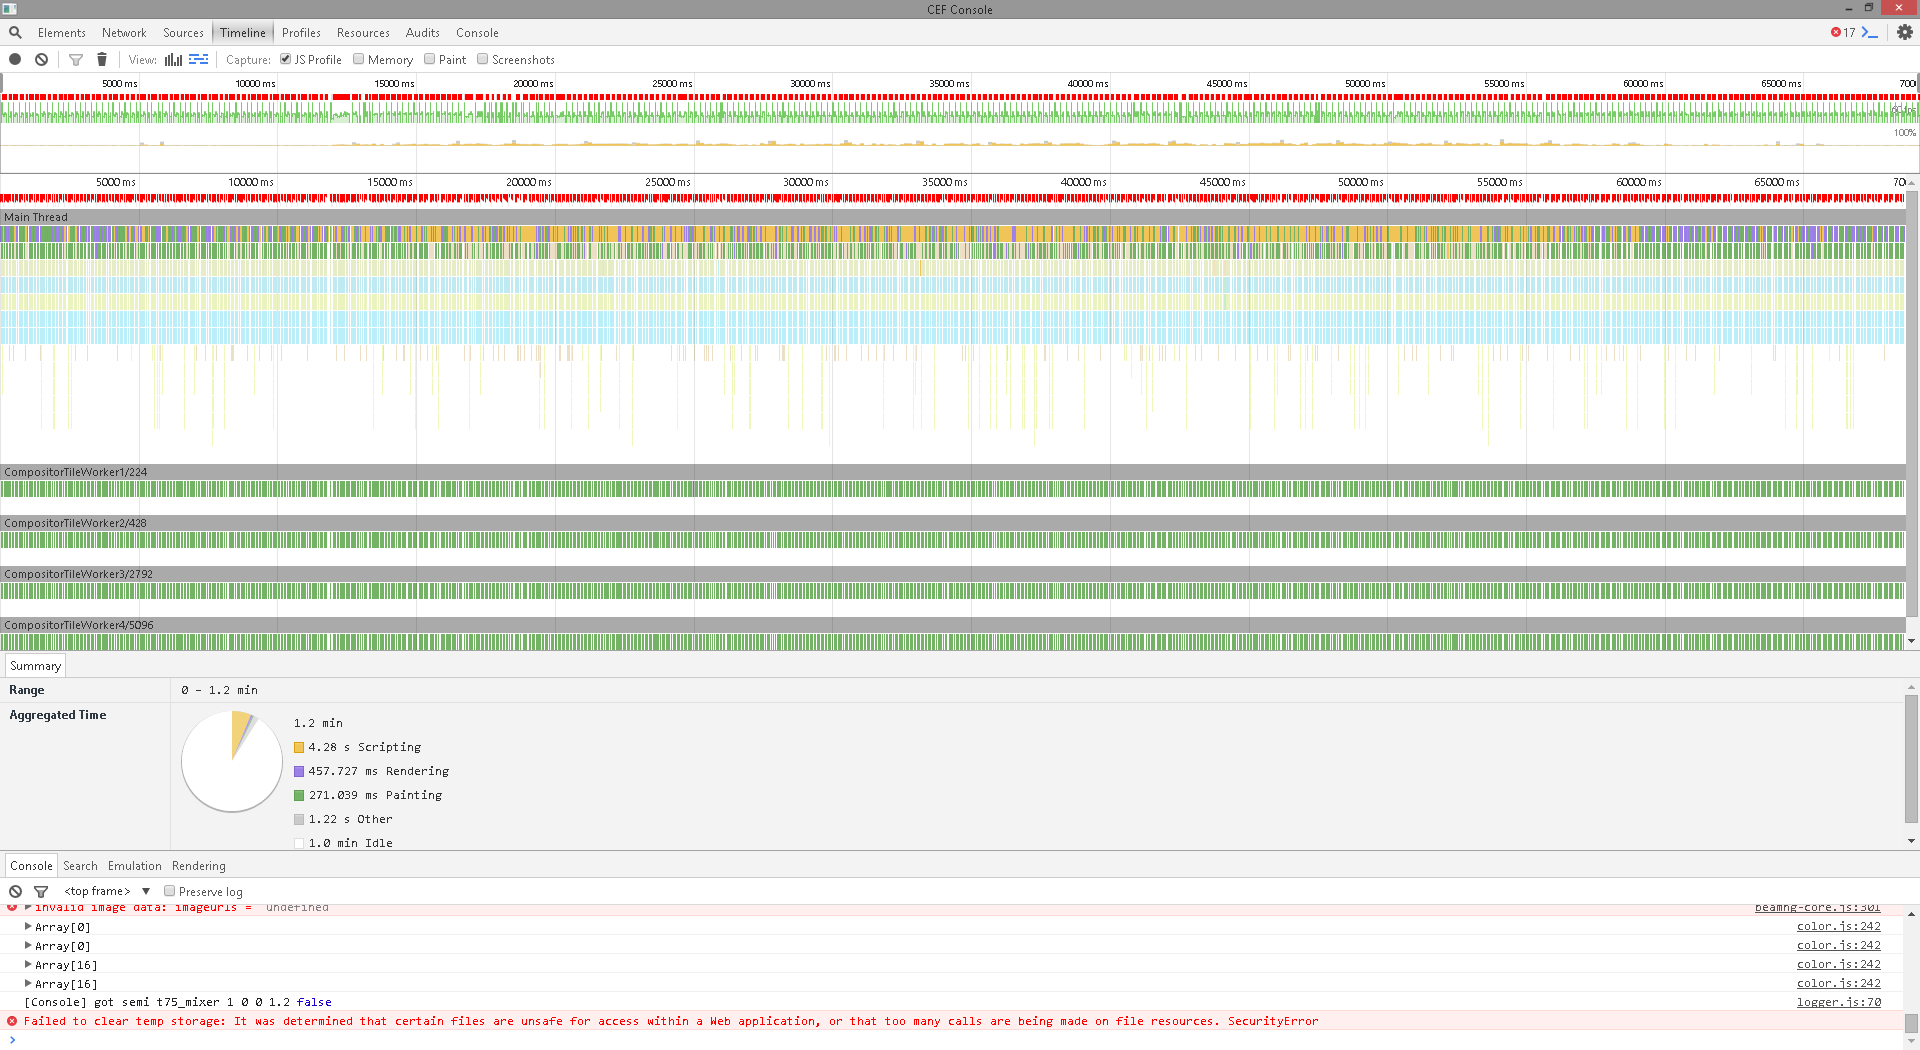This screenshot has width=1920, height=1050.
Task: Select the Summary tab
Action: click(35, 666)
